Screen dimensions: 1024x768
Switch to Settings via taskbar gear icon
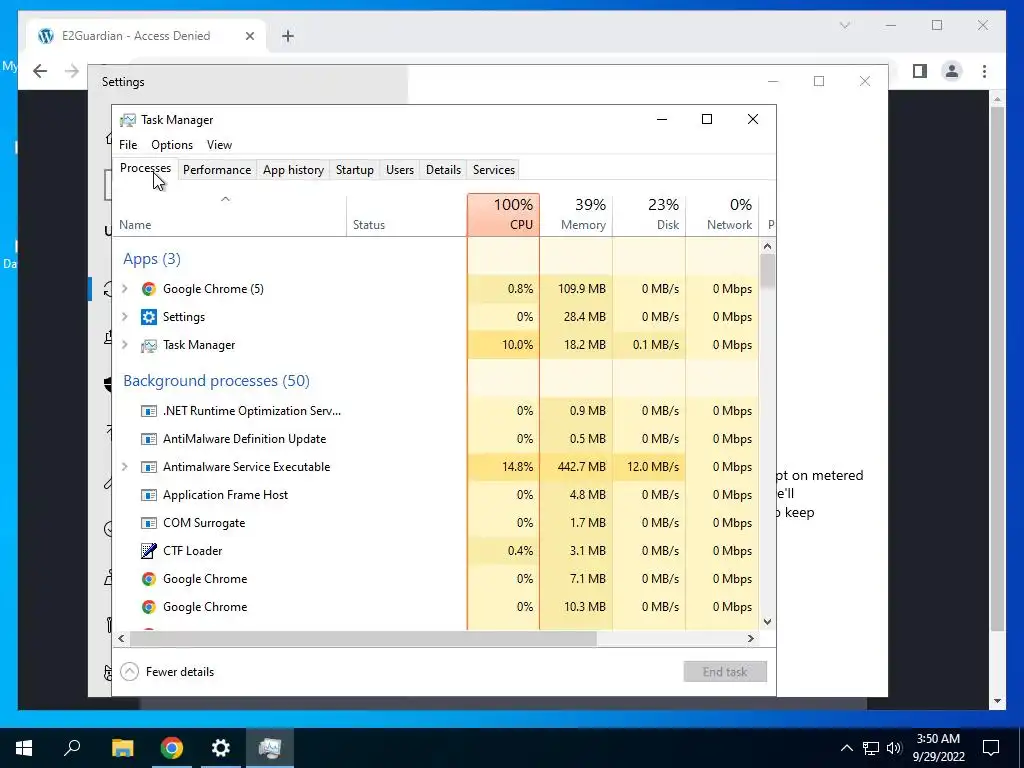click(x=221, y=748)
